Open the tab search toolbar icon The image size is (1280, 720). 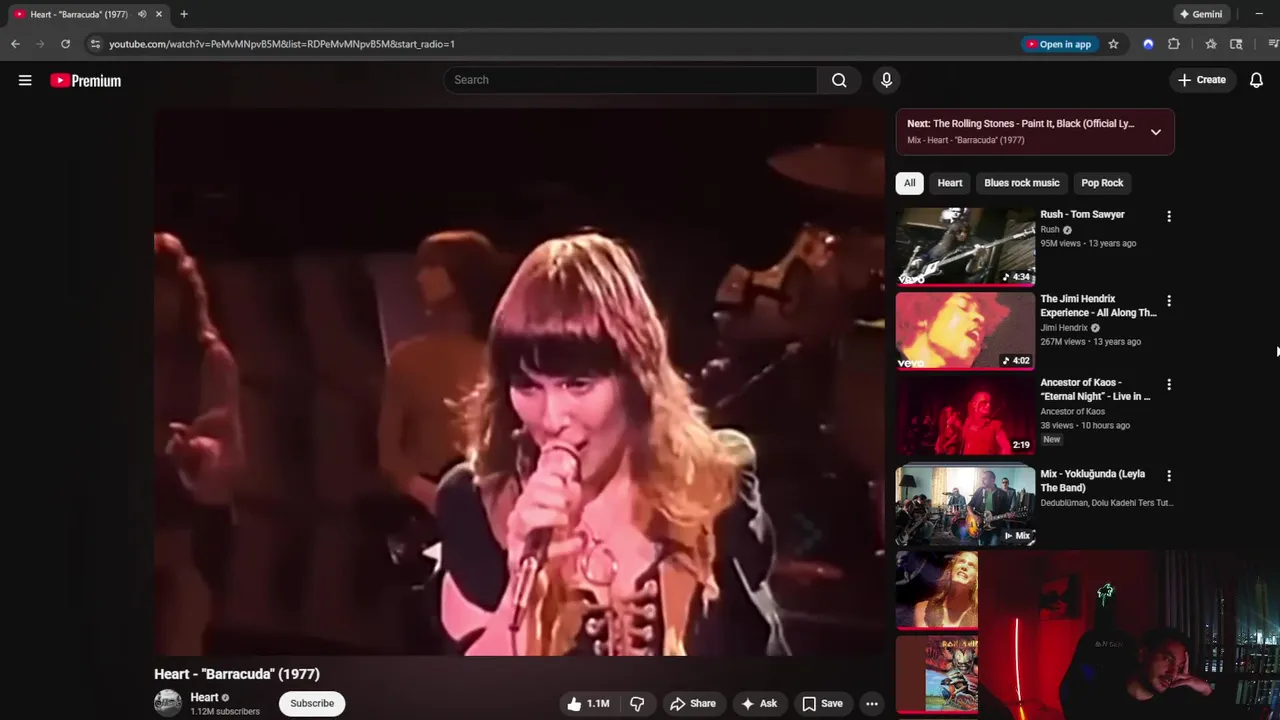(x=1236, y=44)
